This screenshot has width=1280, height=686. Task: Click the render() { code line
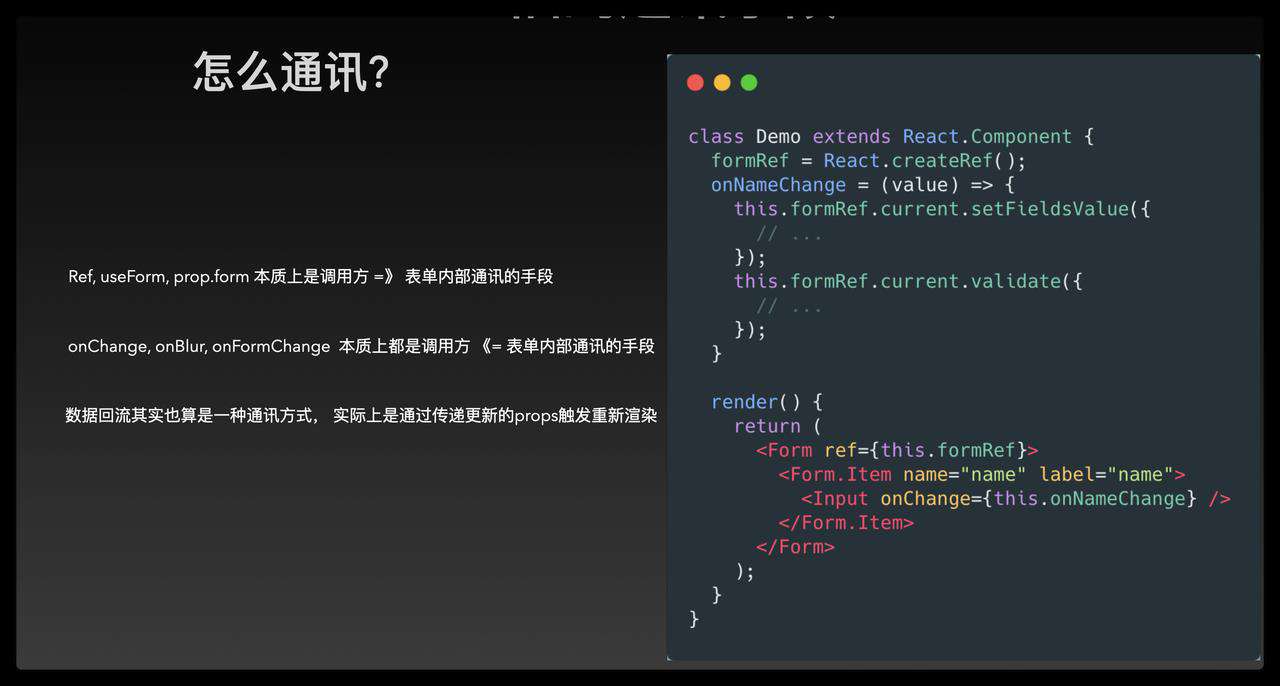point(766,402)
